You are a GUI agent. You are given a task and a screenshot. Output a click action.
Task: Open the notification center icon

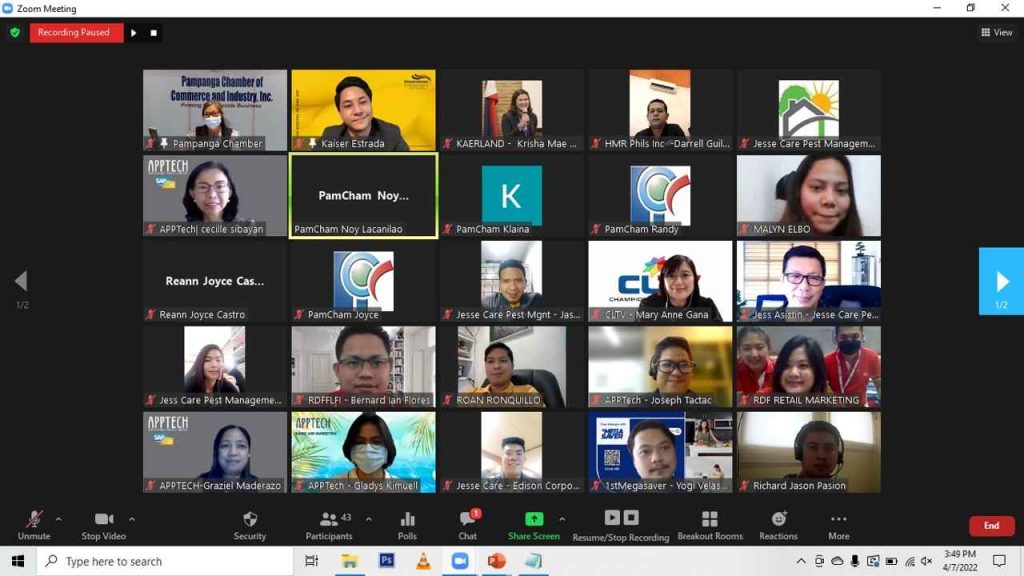tap(999, 561)
